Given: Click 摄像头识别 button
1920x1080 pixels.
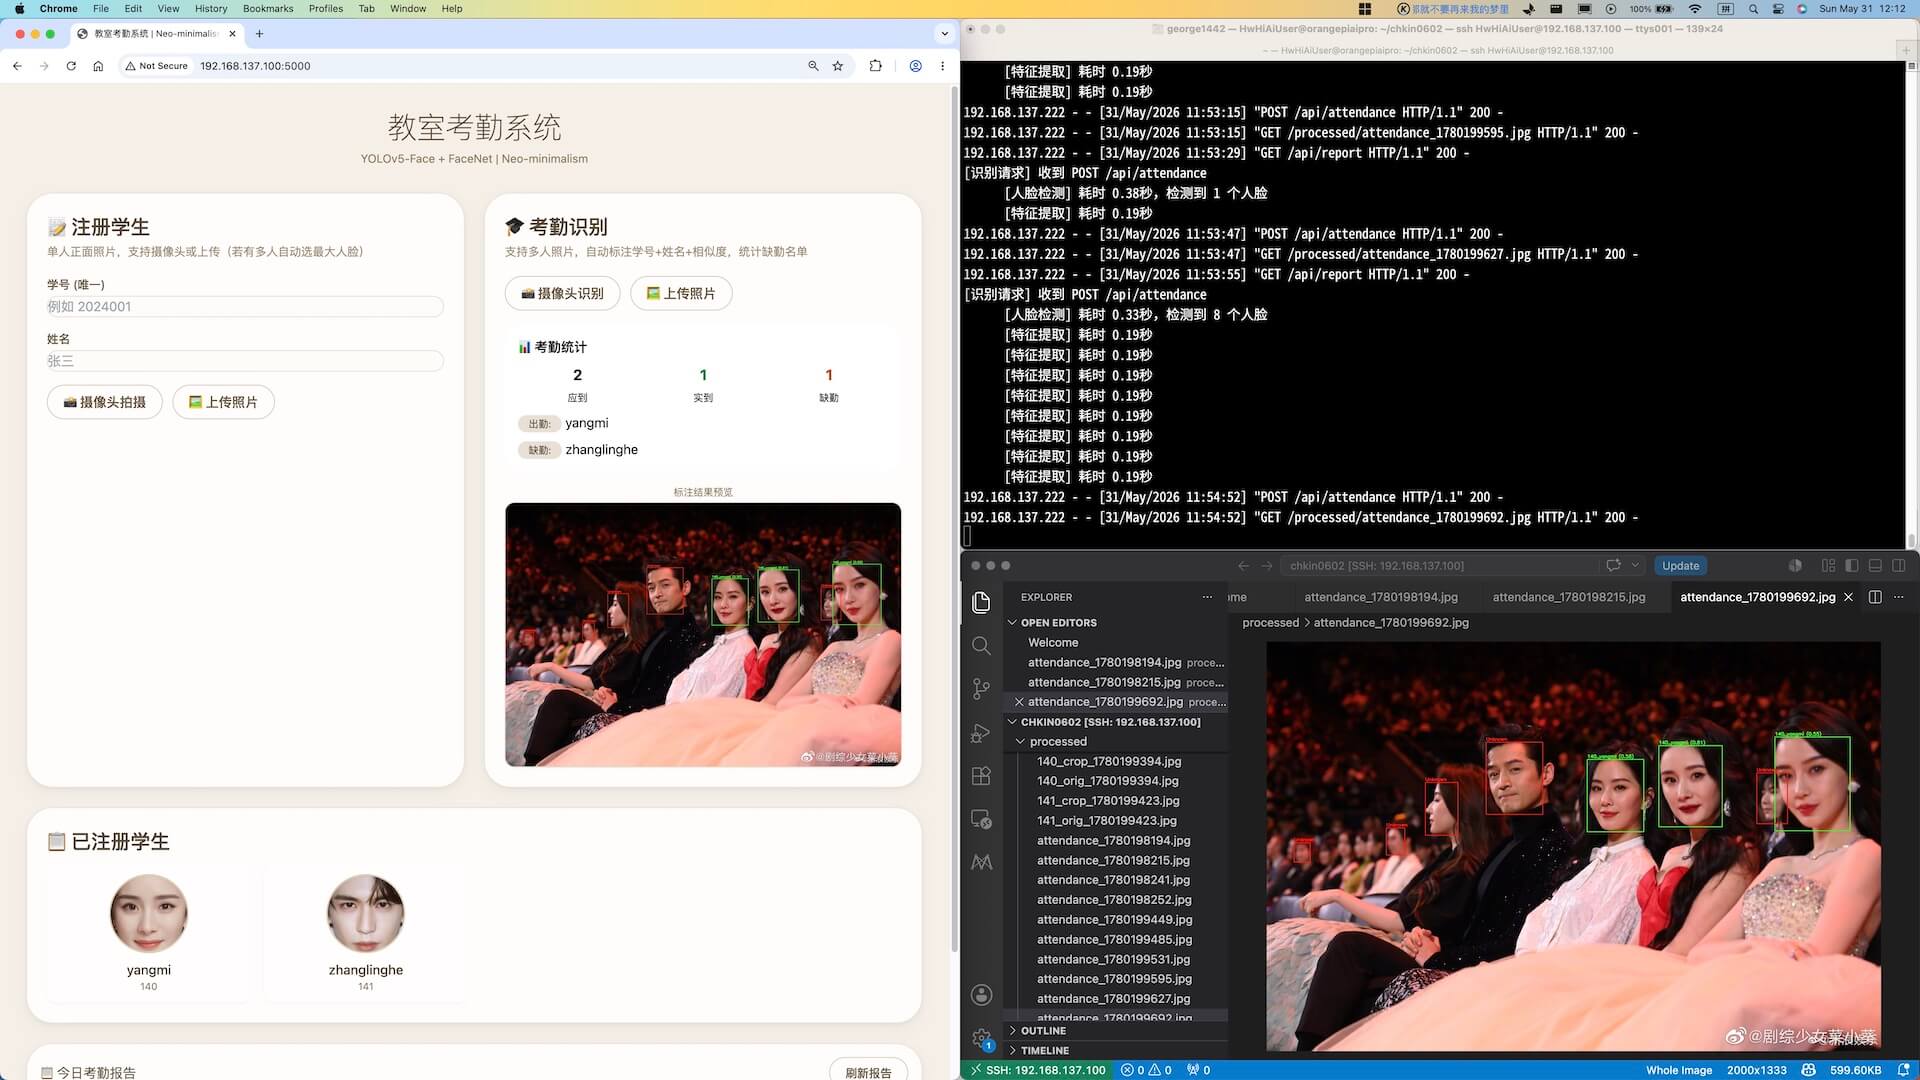Looking at the screenshot, I should click(562, 293).
